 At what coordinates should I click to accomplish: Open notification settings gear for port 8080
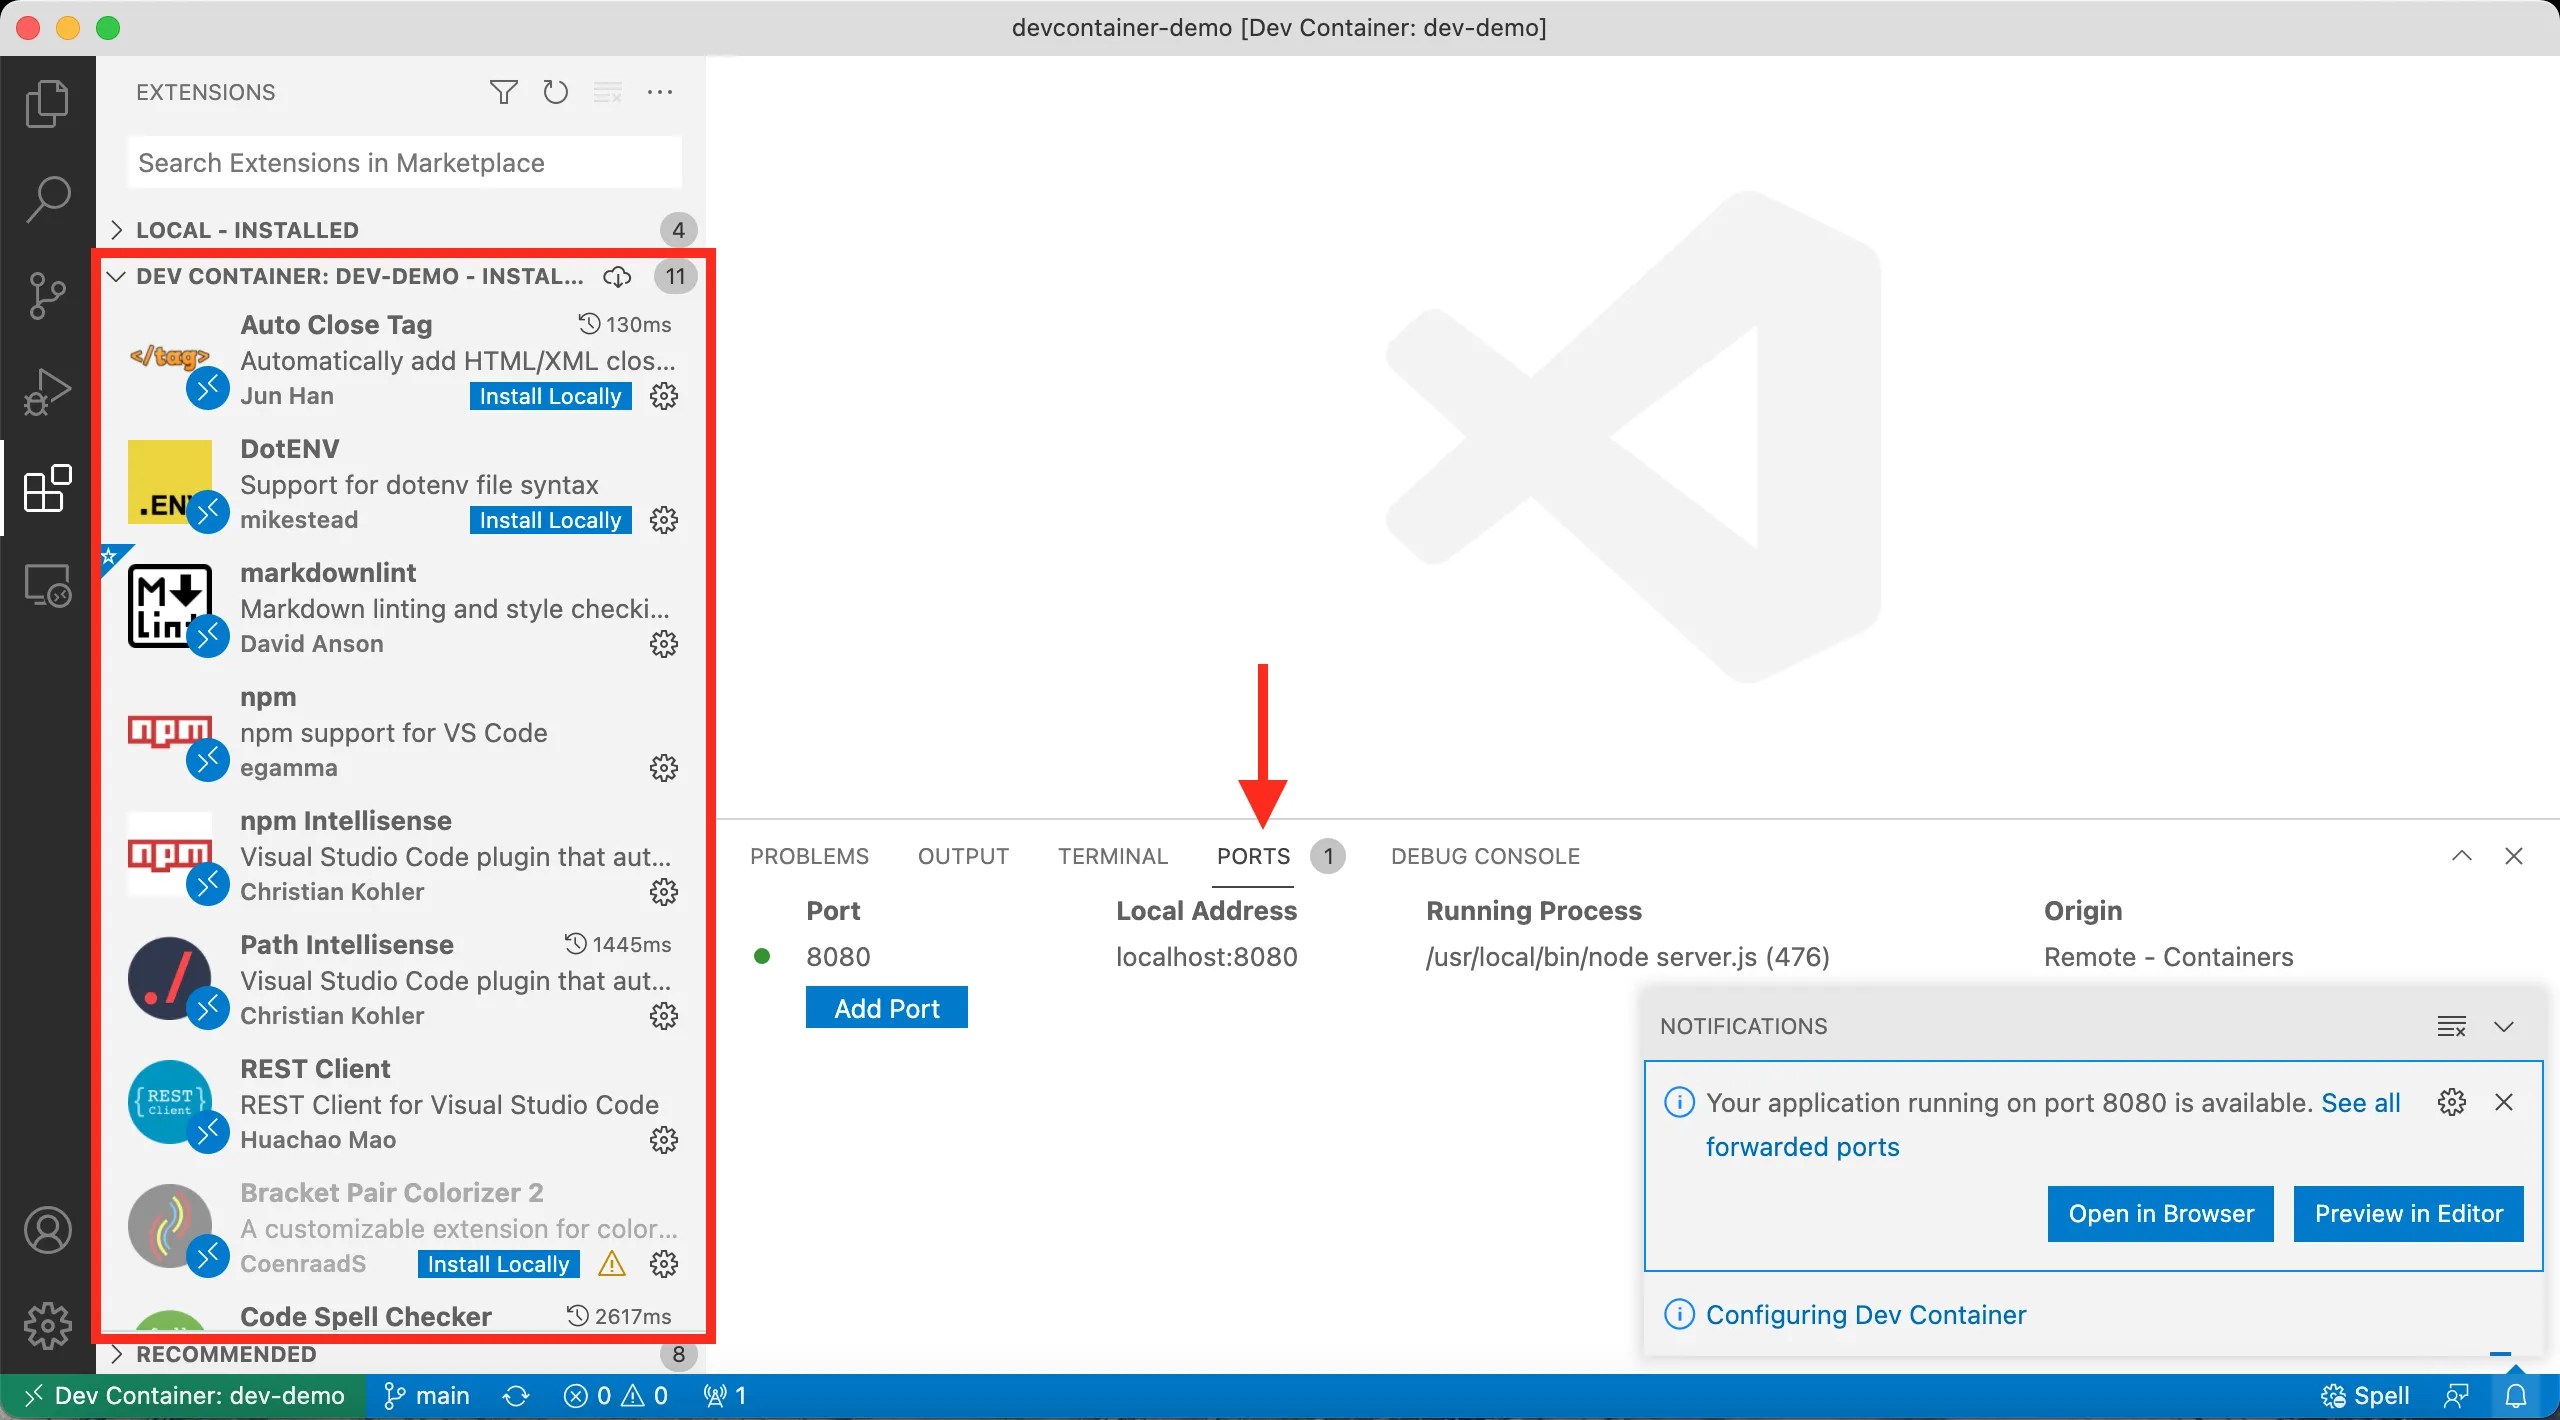(x=2452, y=1102)
